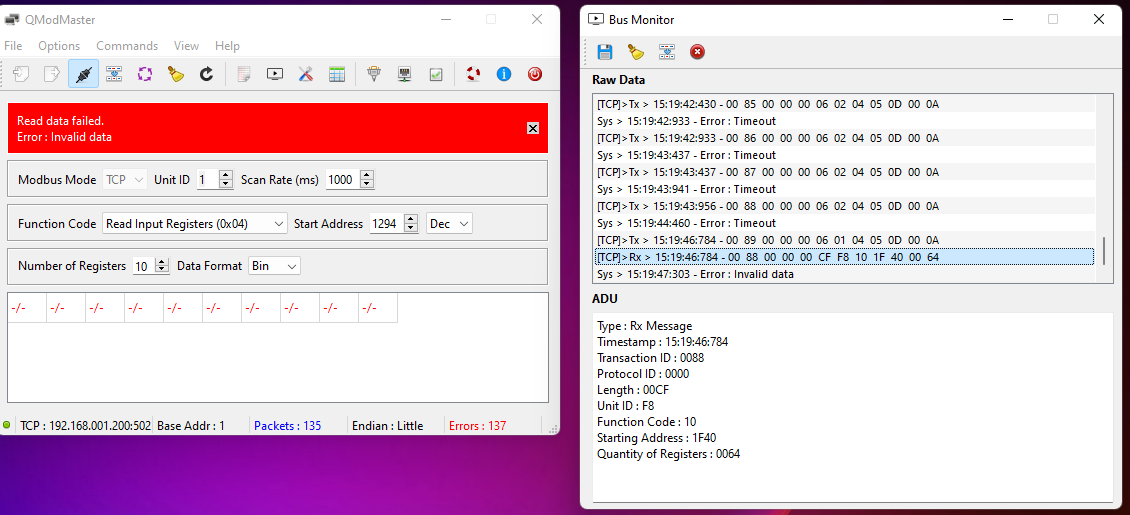Viewport: 1130px width, 515px height.
Task: Click the Bus Monitor read/write icon
Action: tap(667, 52)
